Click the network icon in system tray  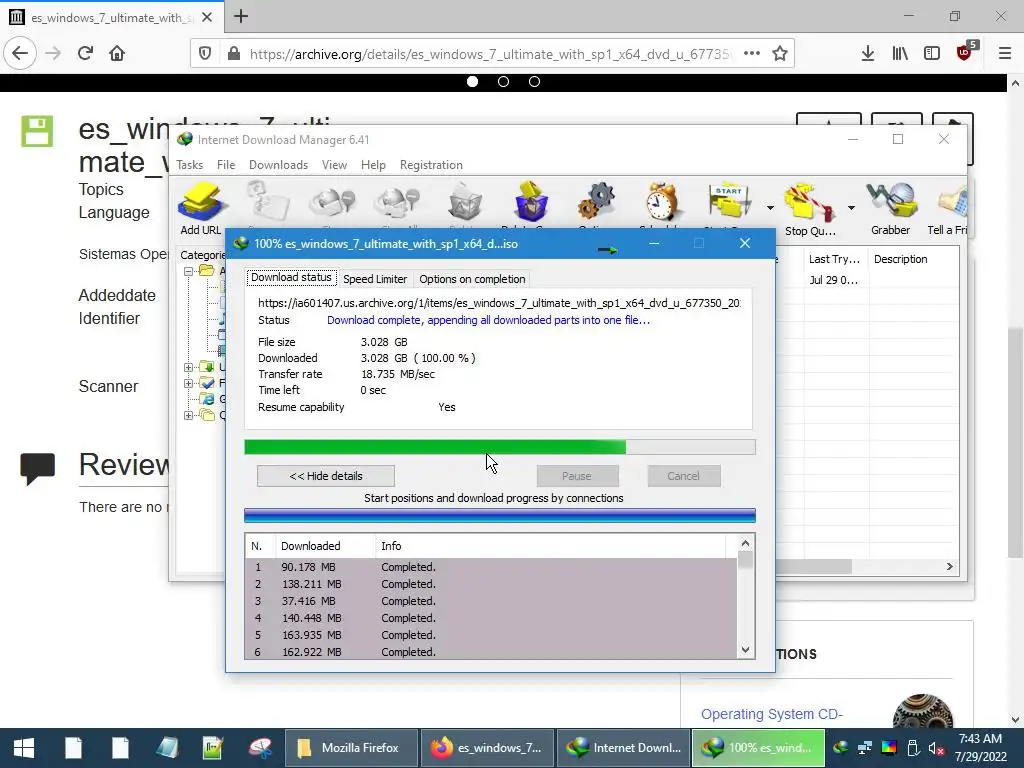pyautogui.click(x=865, y=748)
